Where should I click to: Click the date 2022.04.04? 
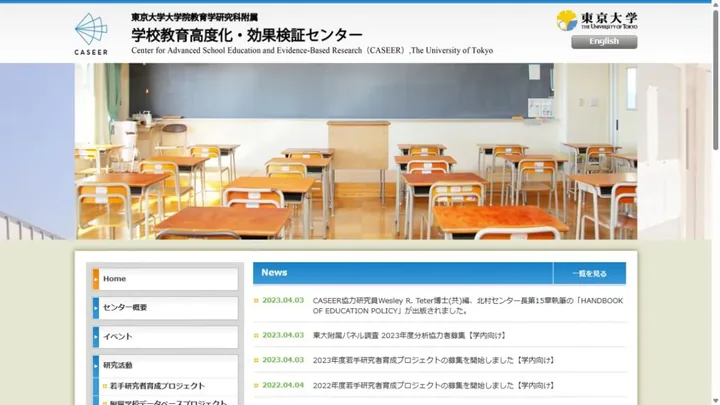283,385
